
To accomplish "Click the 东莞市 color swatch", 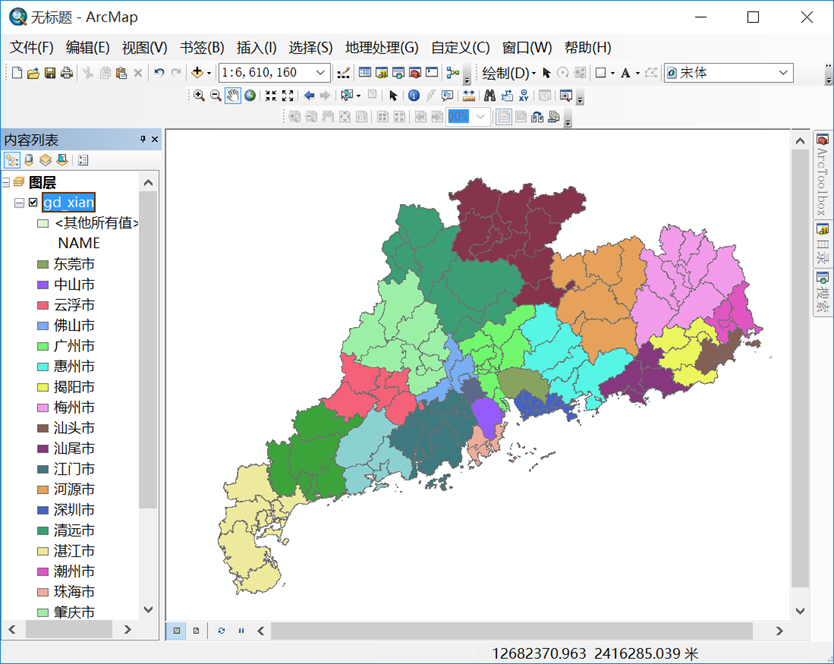I will [43, 264].
